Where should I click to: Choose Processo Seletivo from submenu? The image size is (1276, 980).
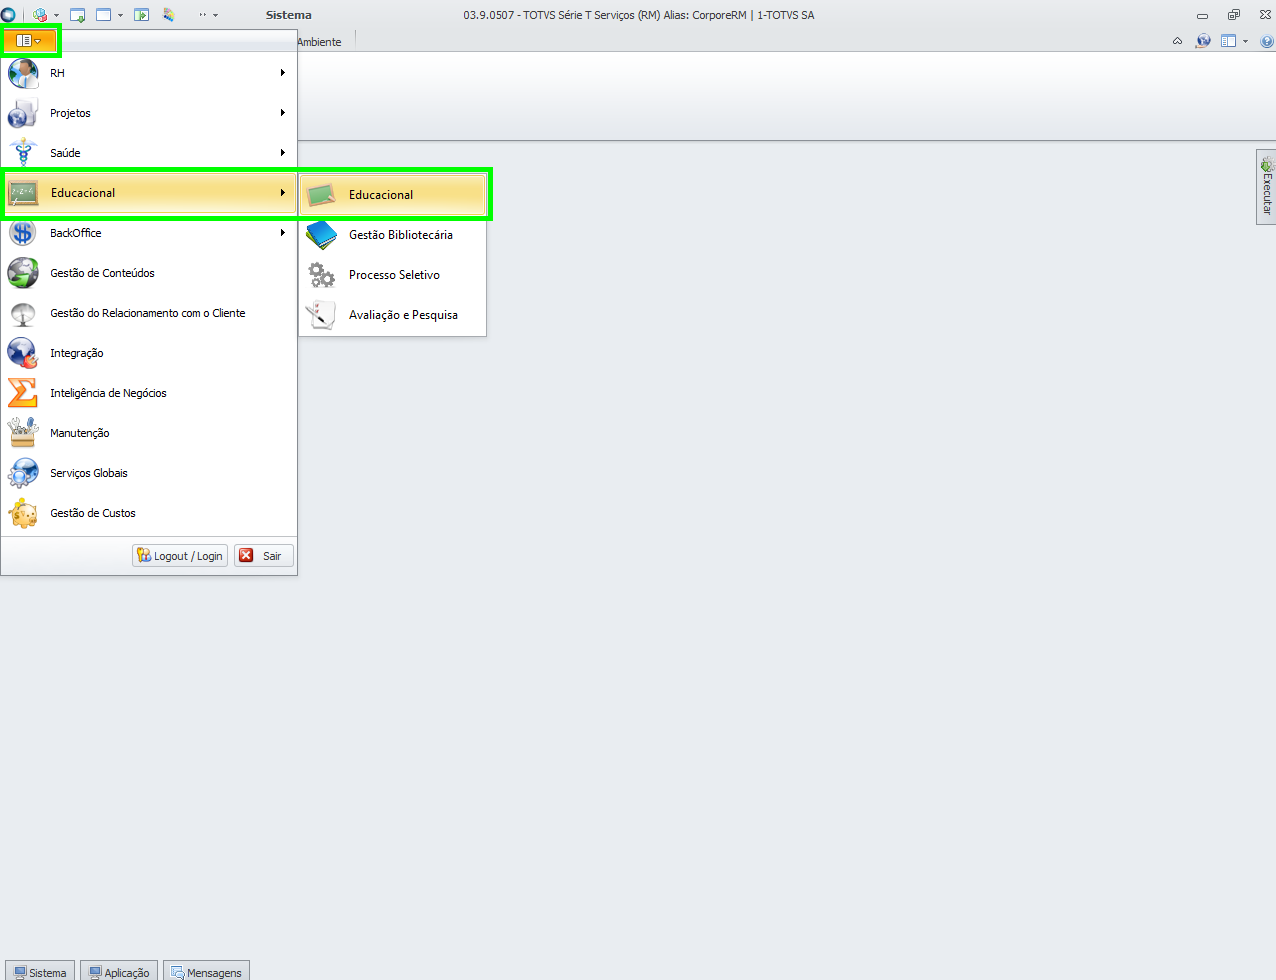click(x=393, y=275)
